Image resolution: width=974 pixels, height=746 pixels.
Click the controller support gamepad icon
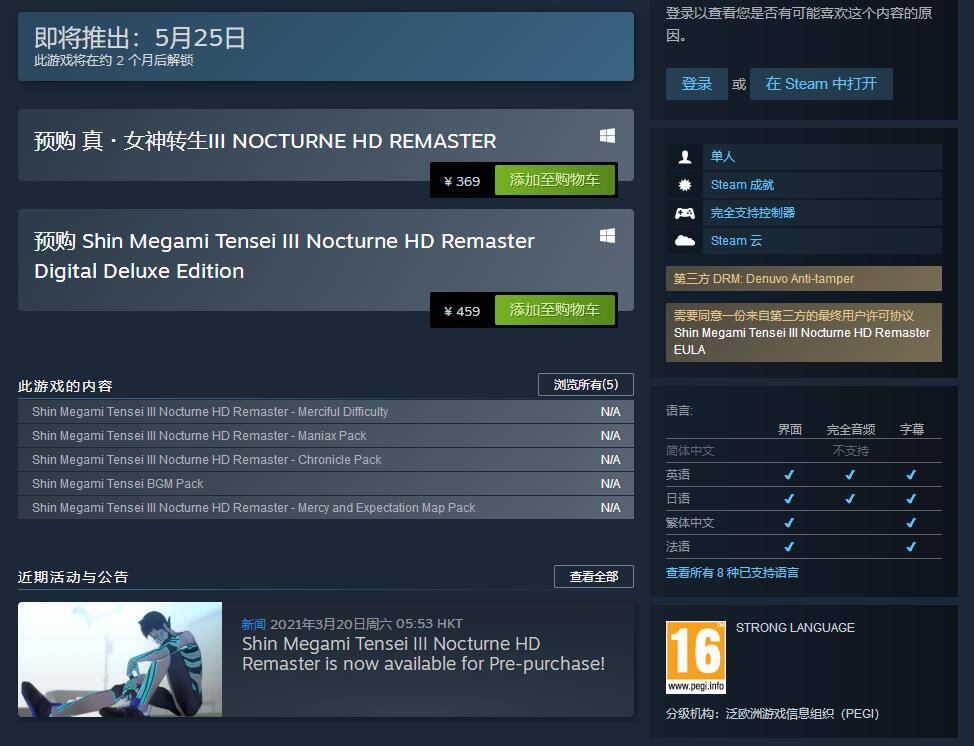point(685,213)
